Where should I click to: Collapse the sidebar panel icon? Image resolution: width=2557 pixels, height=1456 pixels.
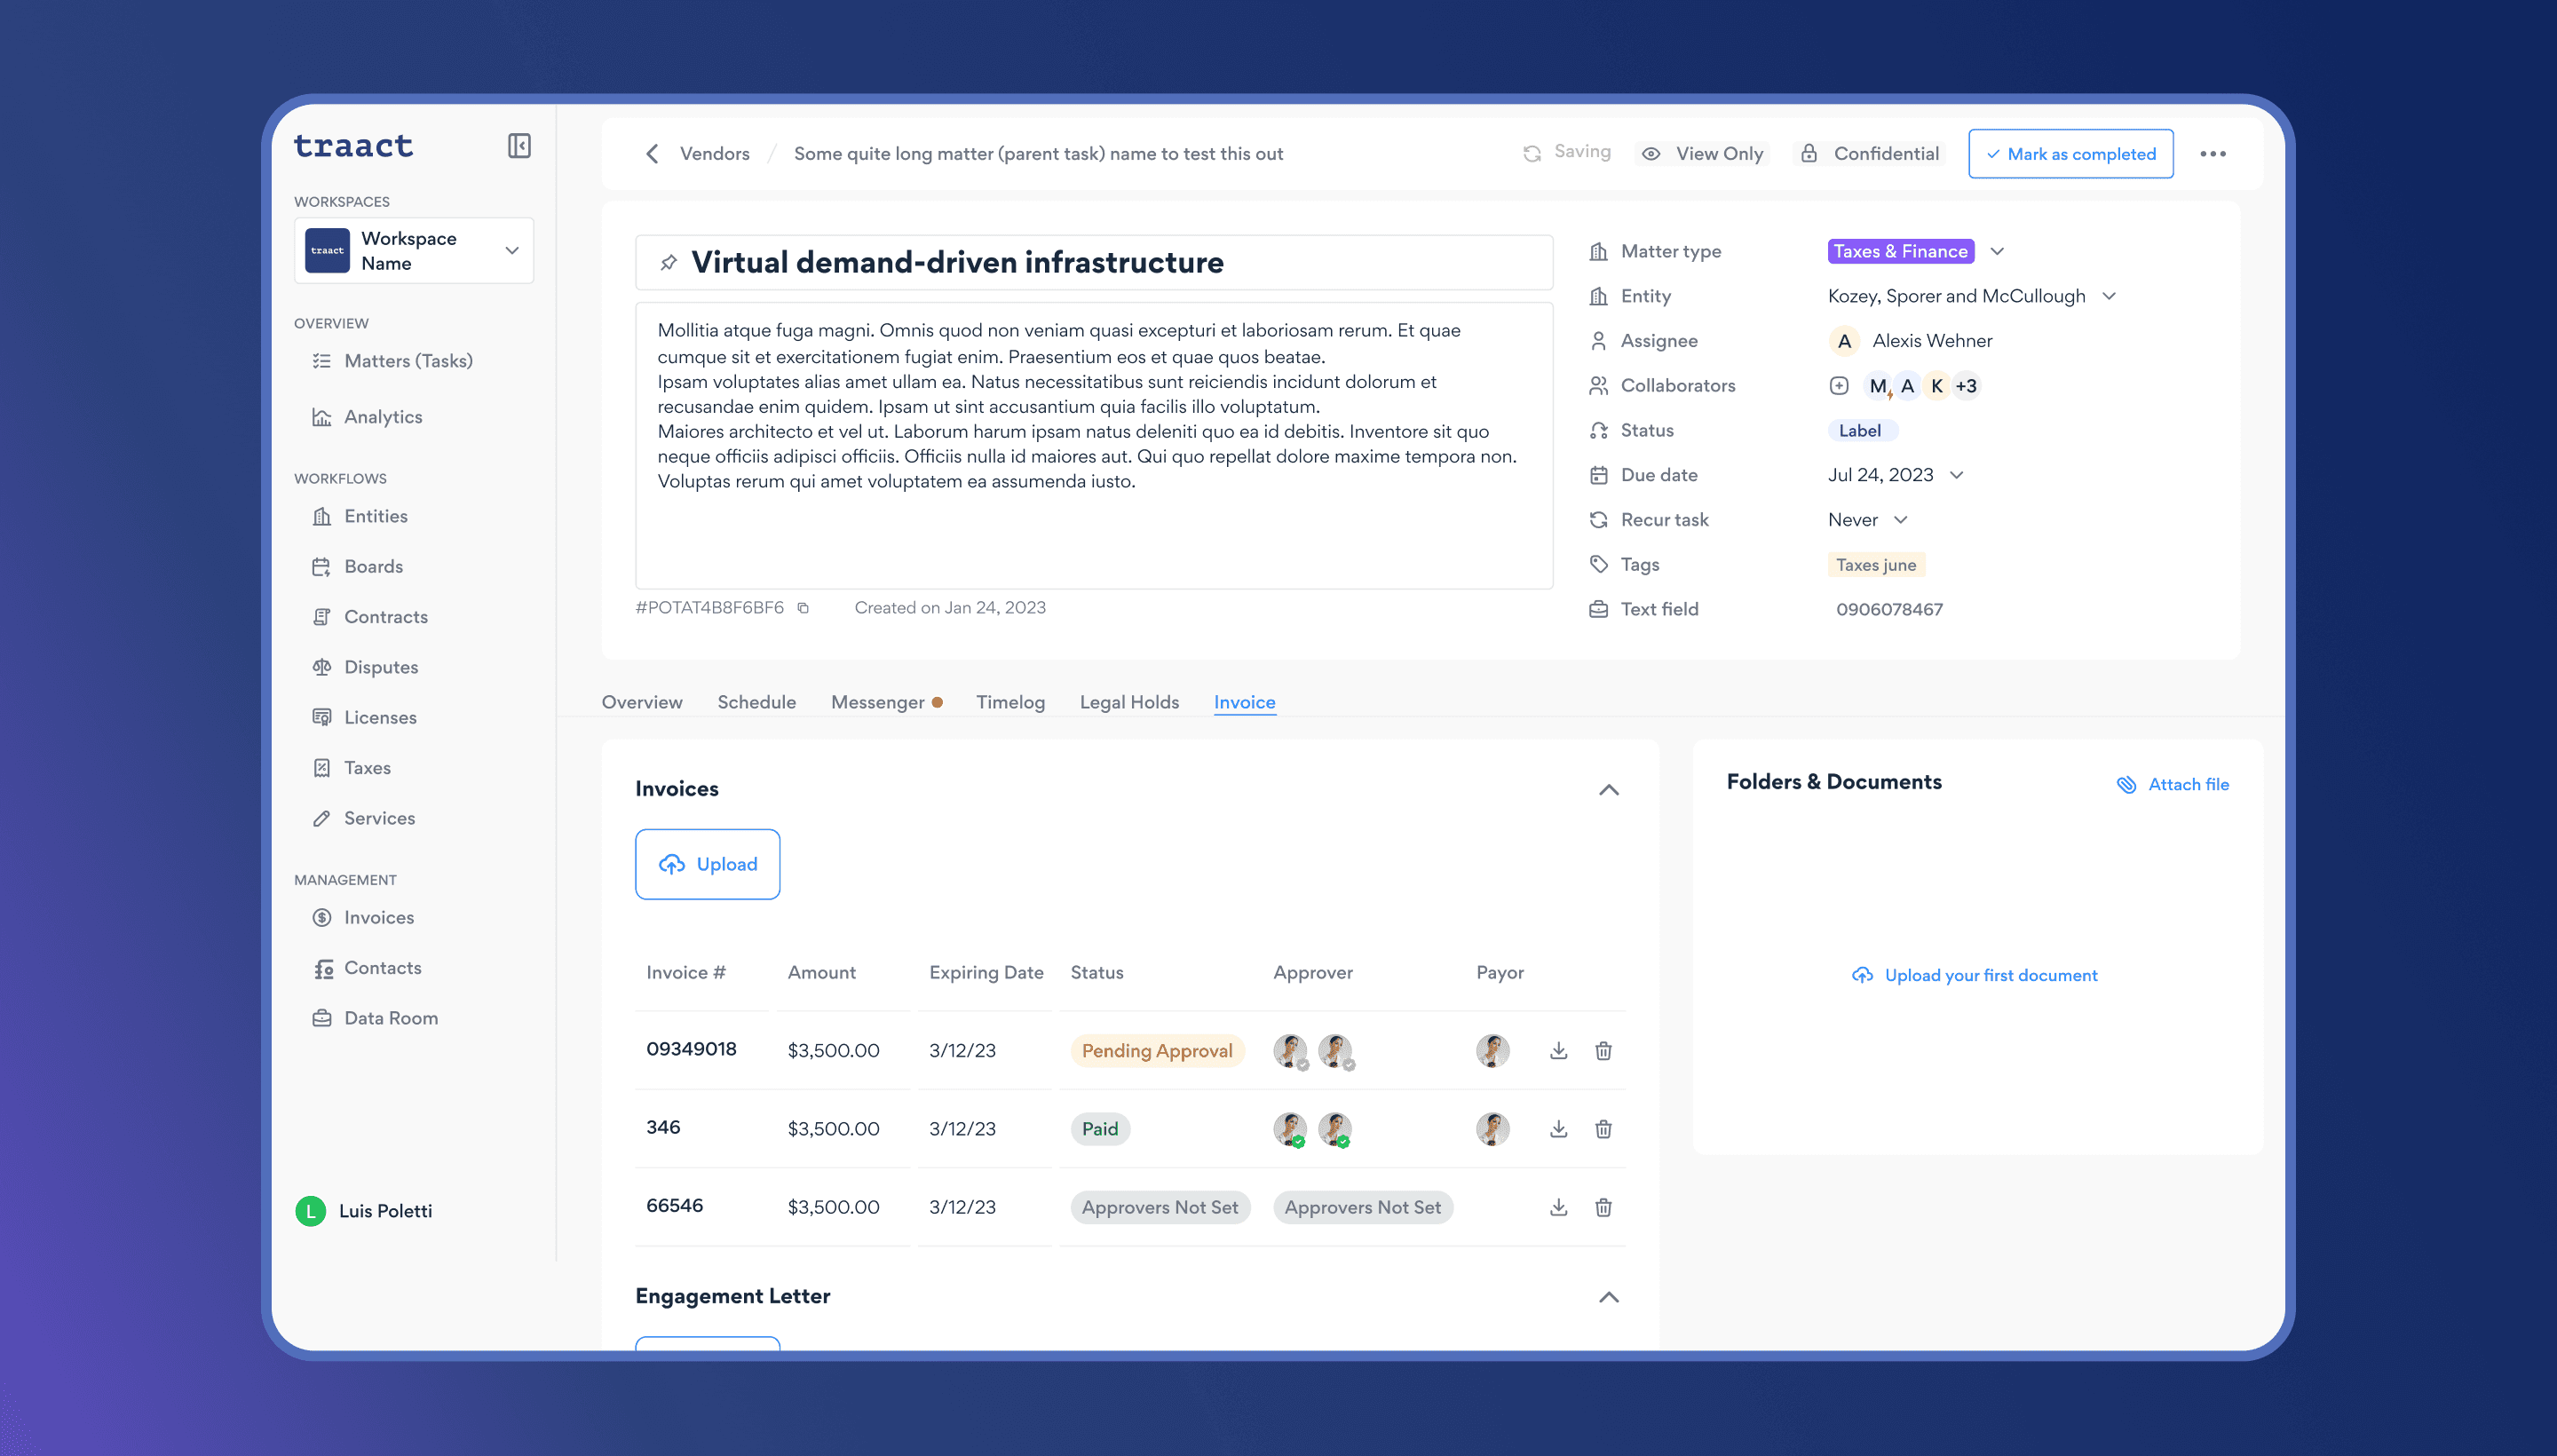point(519,146)
